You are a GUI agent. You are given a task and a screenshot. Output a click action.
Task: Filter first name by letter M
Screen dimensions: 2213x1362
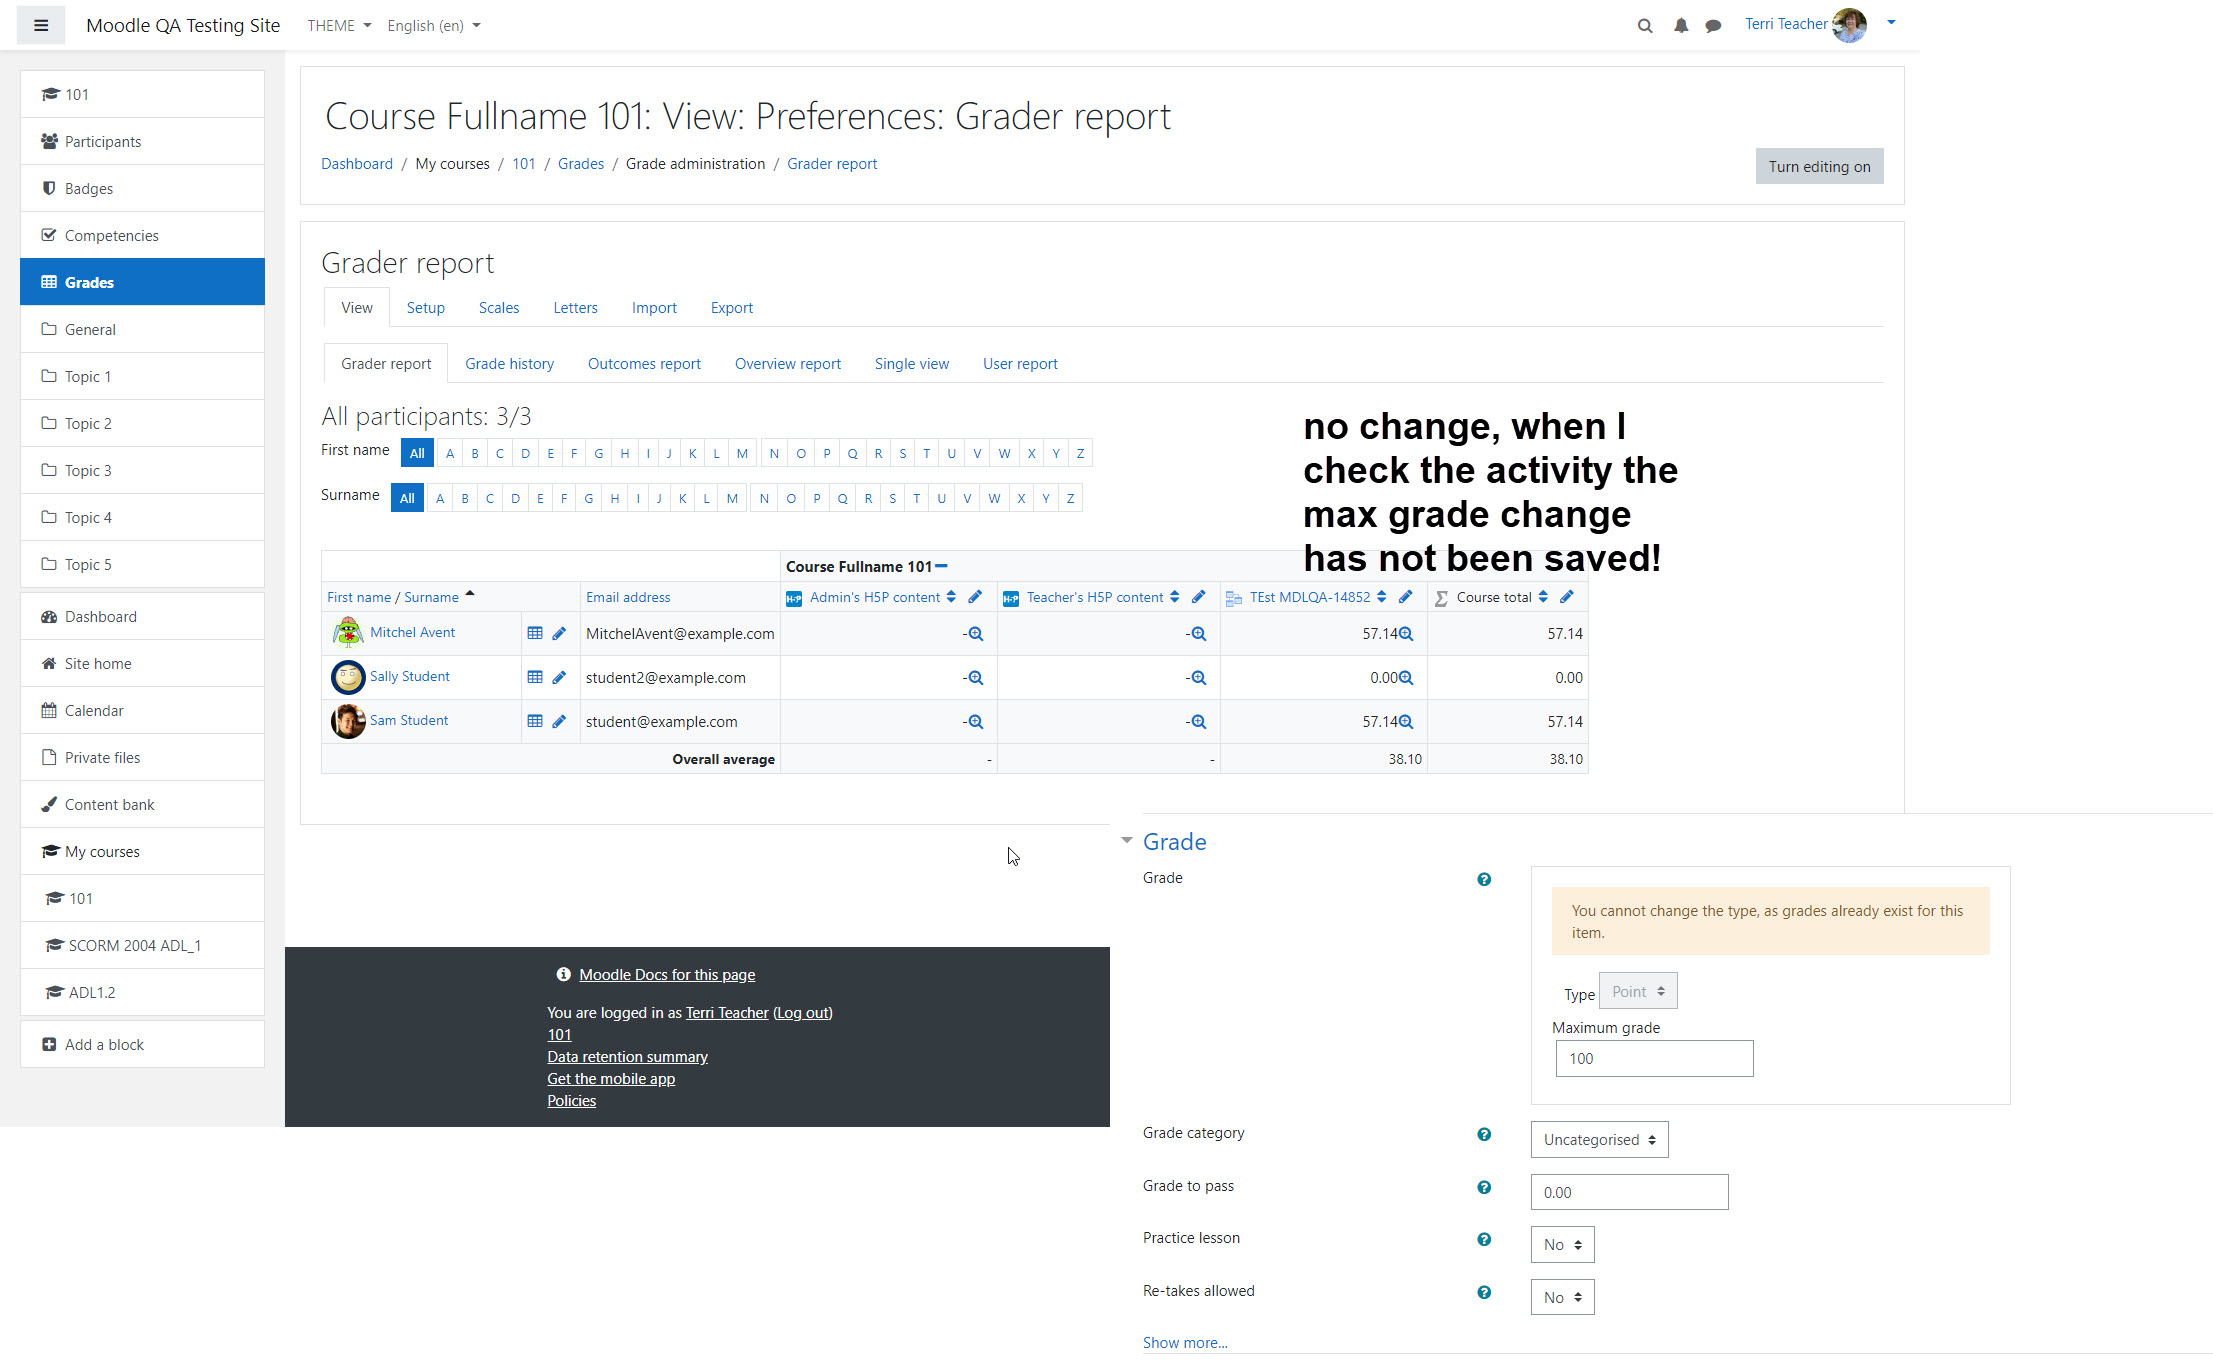pyautogui.click(x=742, y=453)
